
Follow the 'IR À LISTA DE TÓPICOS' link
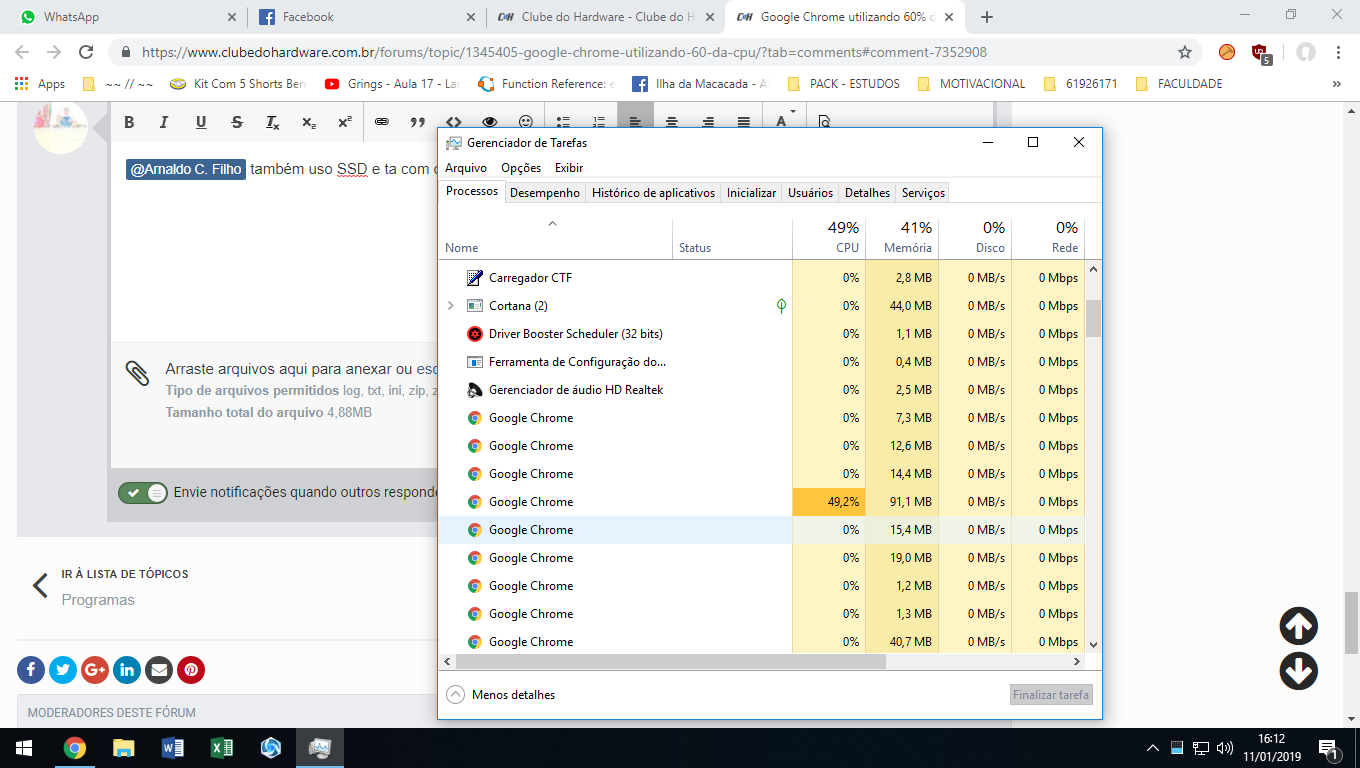pyautogui.click(x=125, y=574)
